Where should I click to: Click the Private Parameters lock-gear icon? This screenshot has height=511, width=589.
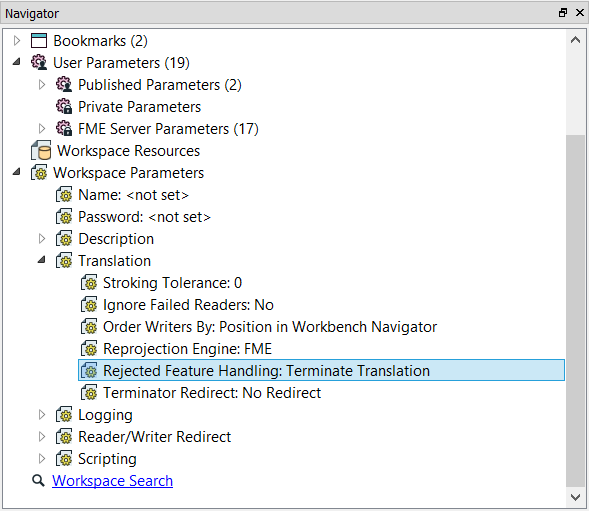tap(64, 107)
